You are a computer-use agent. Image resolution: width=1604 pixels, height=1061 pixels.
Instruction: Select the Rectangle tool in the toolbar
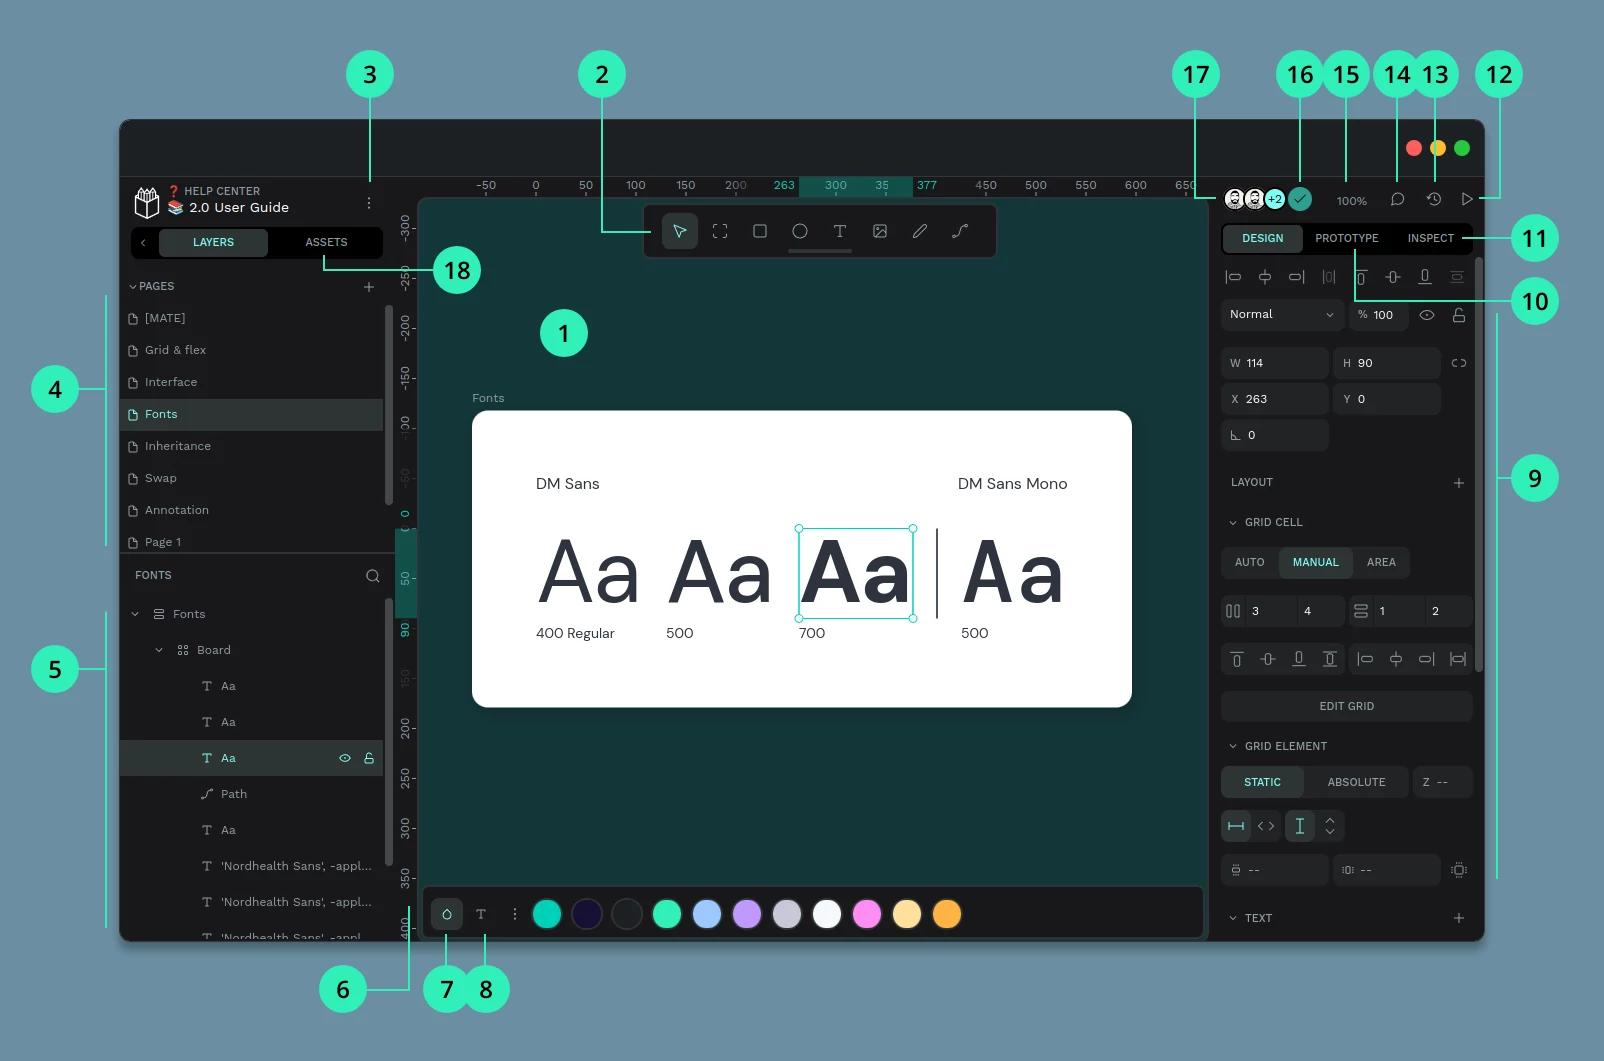(760, 231)
